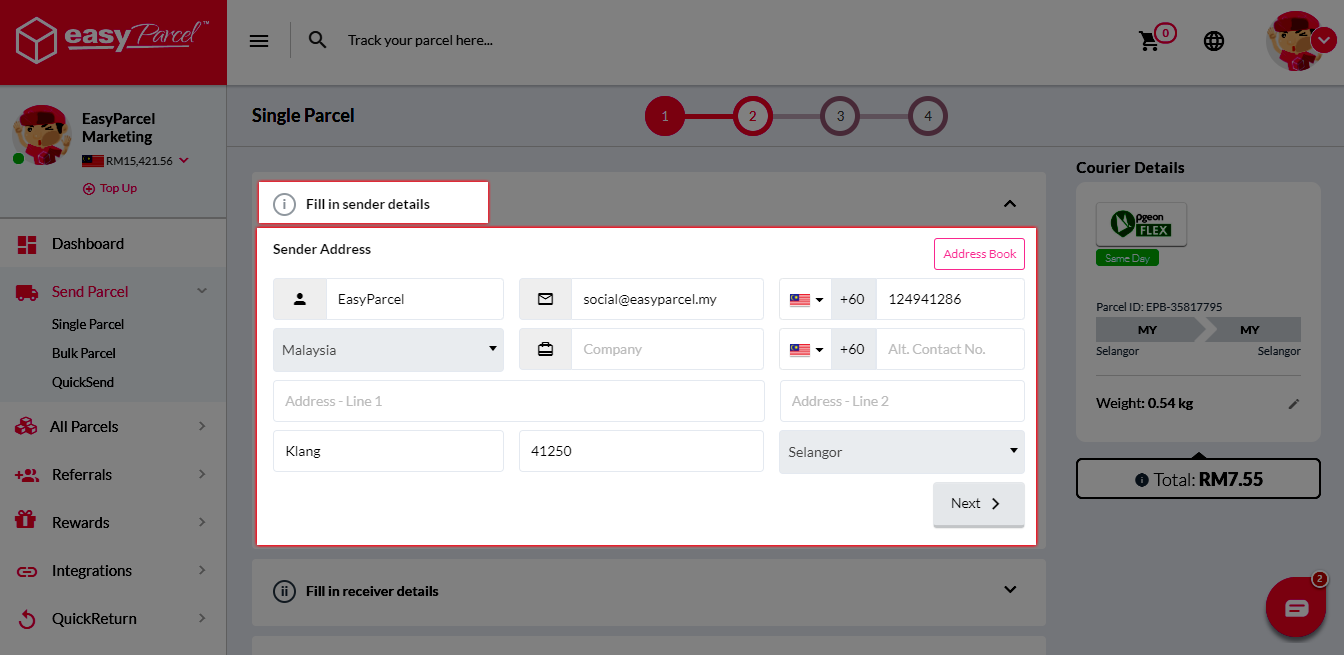Click the city field Klang
The height and width of the screenshot is (655, 1344).
coord(388,451)
